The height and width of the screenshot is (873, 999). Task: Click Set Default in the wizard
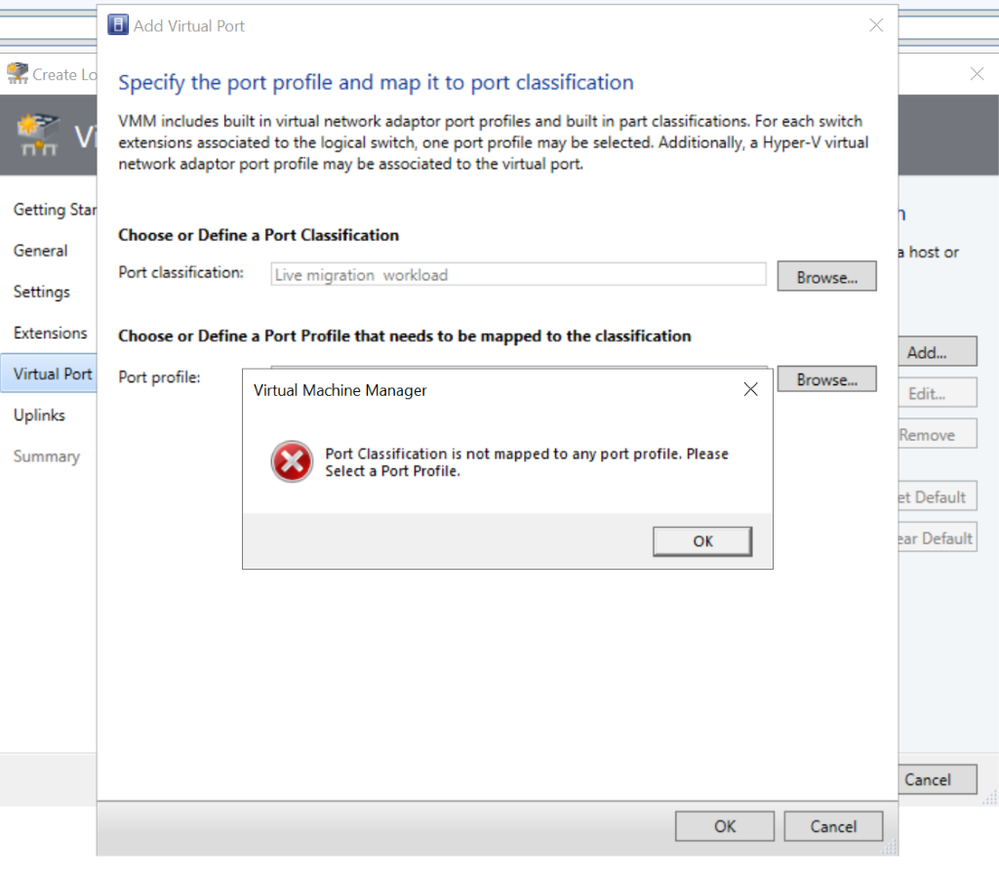[937, 496]
